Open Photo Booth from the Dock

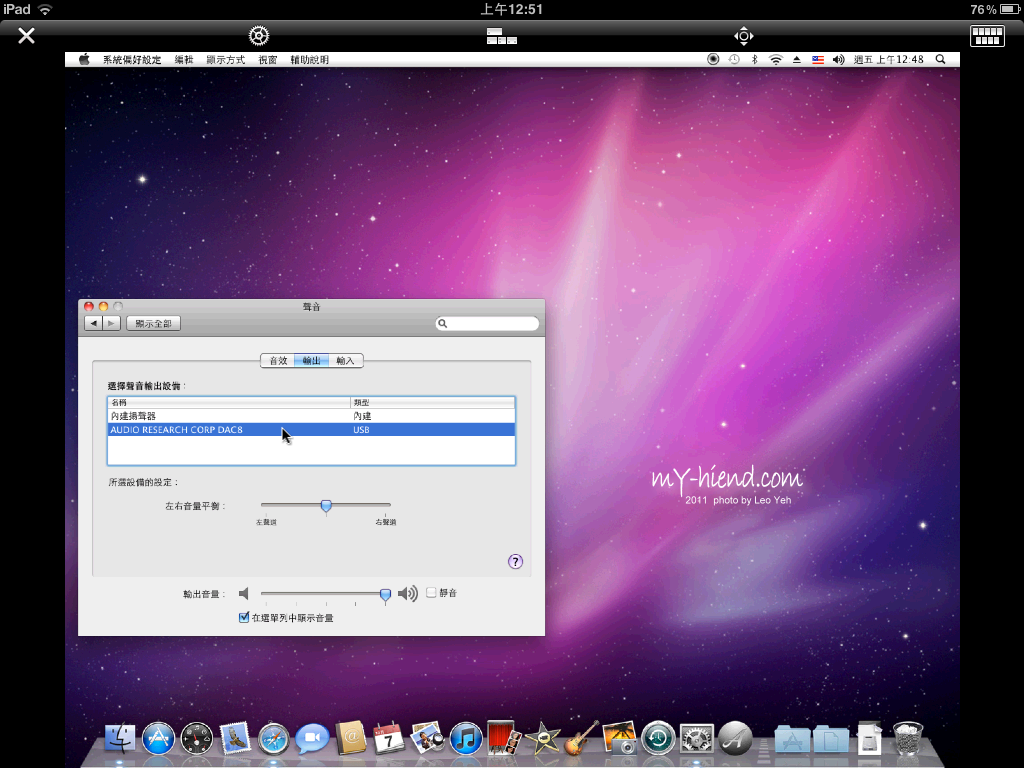click(504, 737)
